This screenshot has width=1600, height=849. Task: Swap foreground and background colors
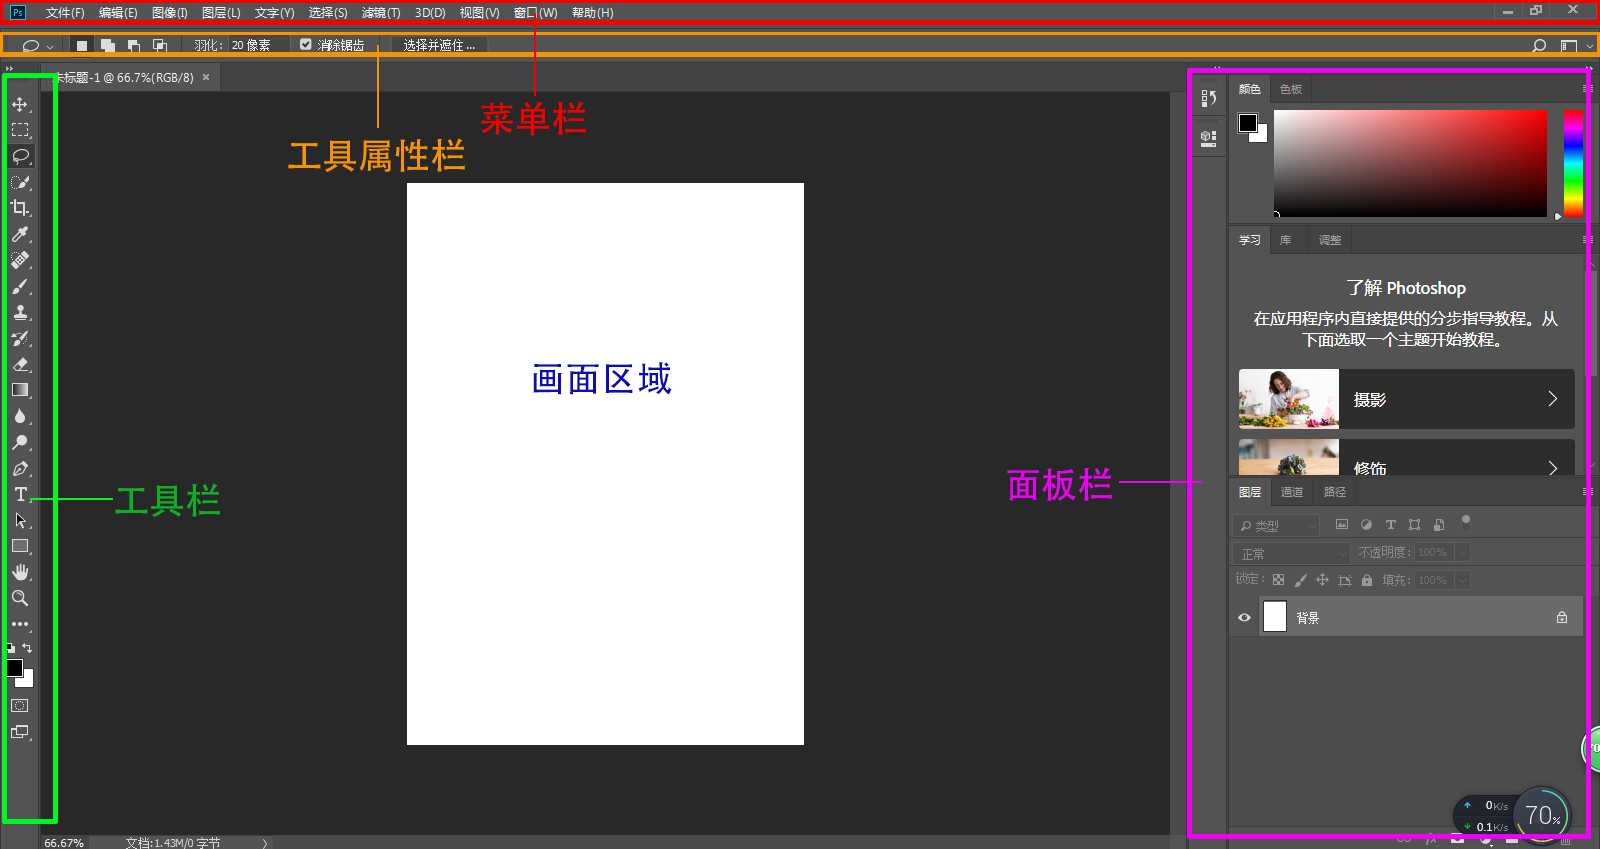pyautogui.click(x=28, y=648)
